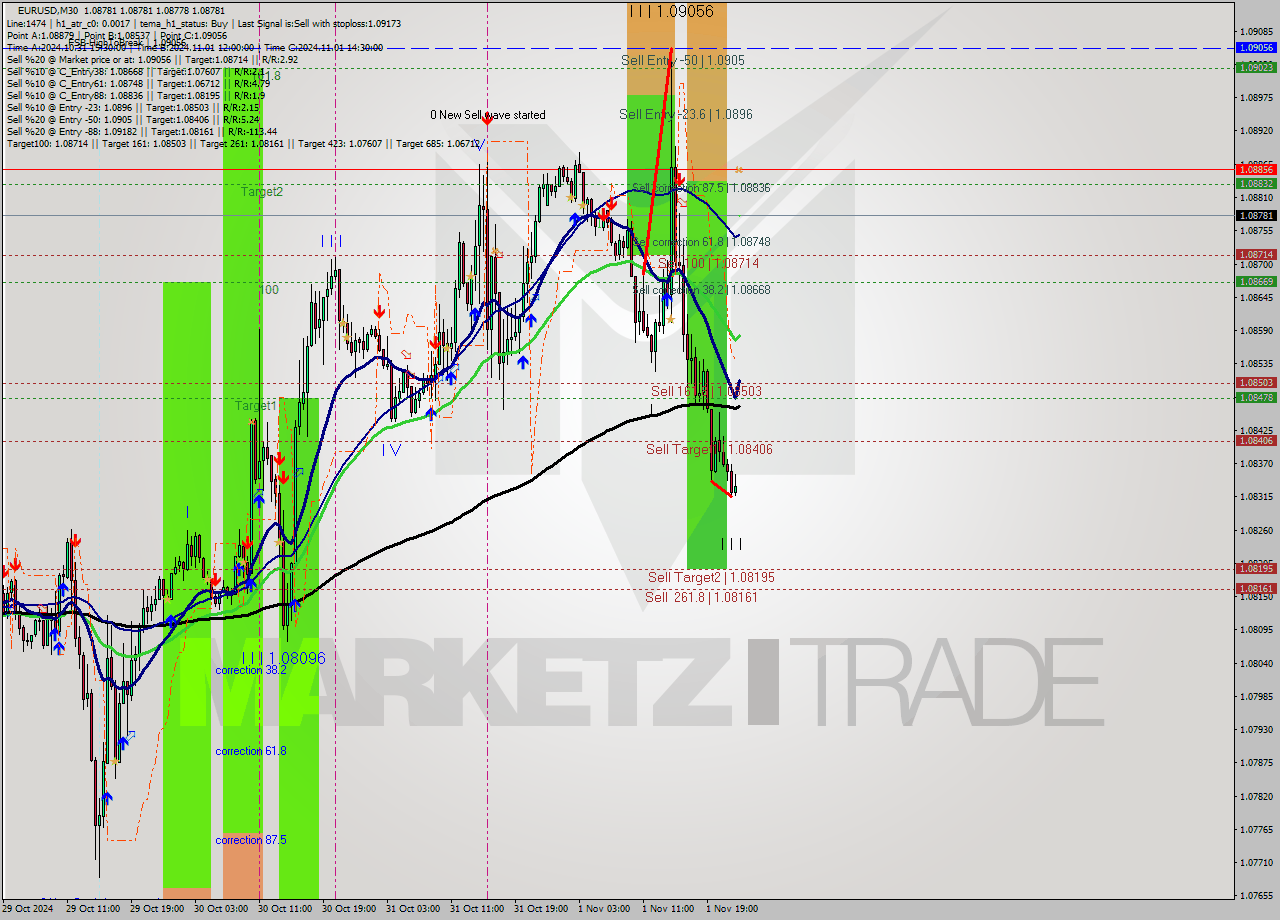Click the 'Sell Entry -50 | 1.0905' label
The image size is (1280, 920).
click(682, 60)
